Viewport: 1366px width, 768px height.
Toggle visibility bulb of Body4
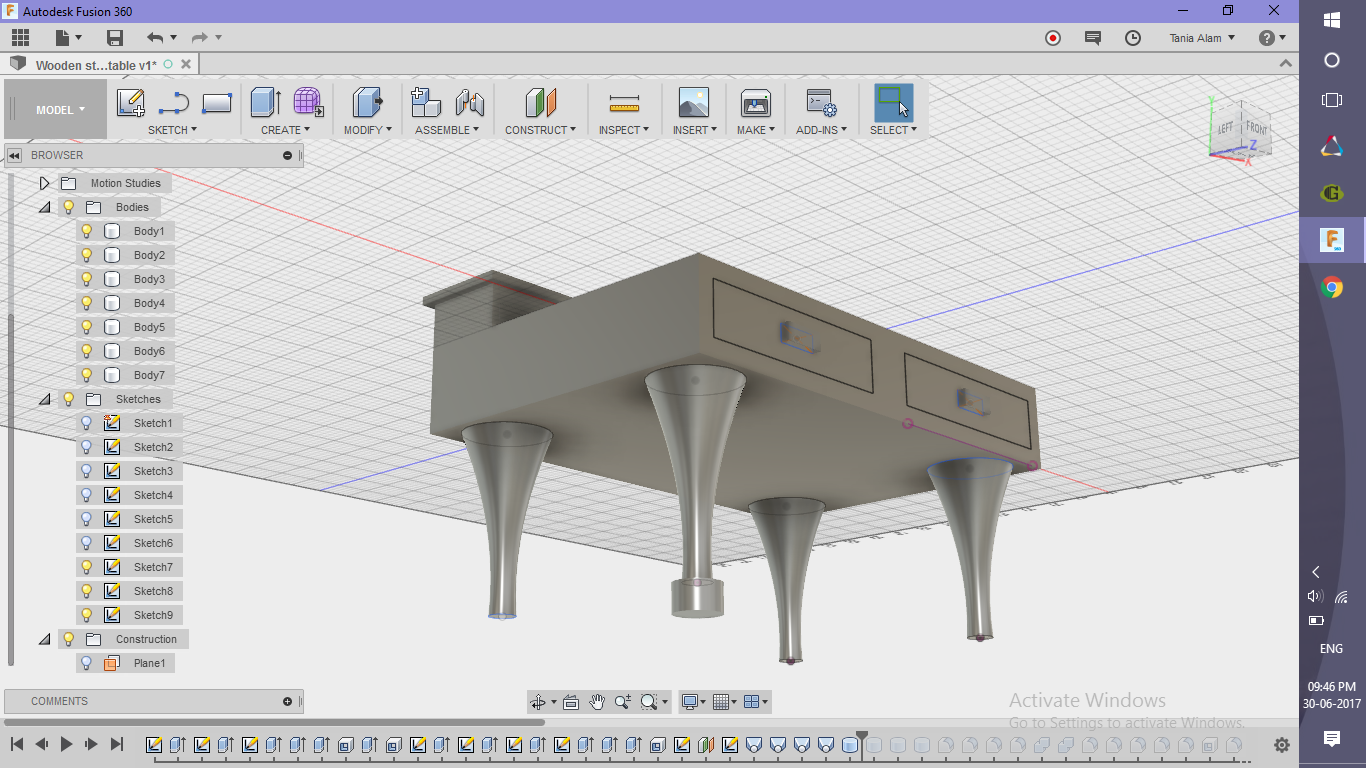[x=87, y=303]
